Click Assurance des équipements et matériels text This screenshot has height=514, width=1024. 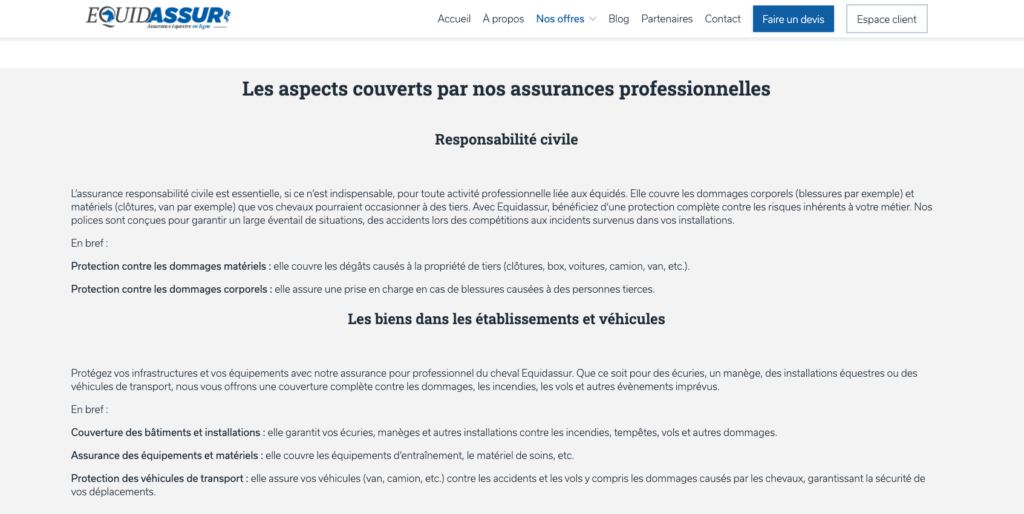167,455
